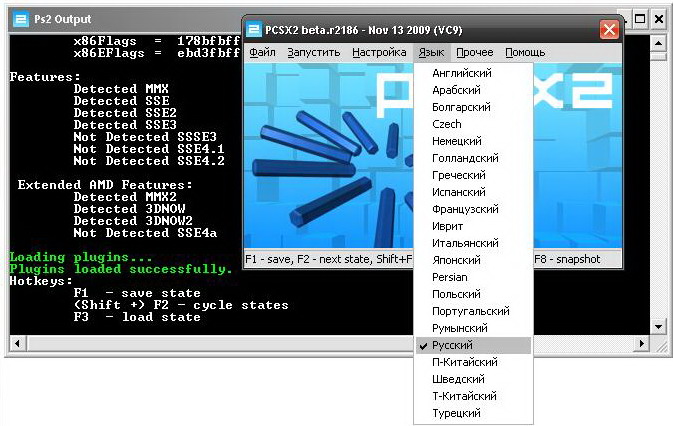Pick Persian from the language menu
673x426 pixels.
coord(452,277)
